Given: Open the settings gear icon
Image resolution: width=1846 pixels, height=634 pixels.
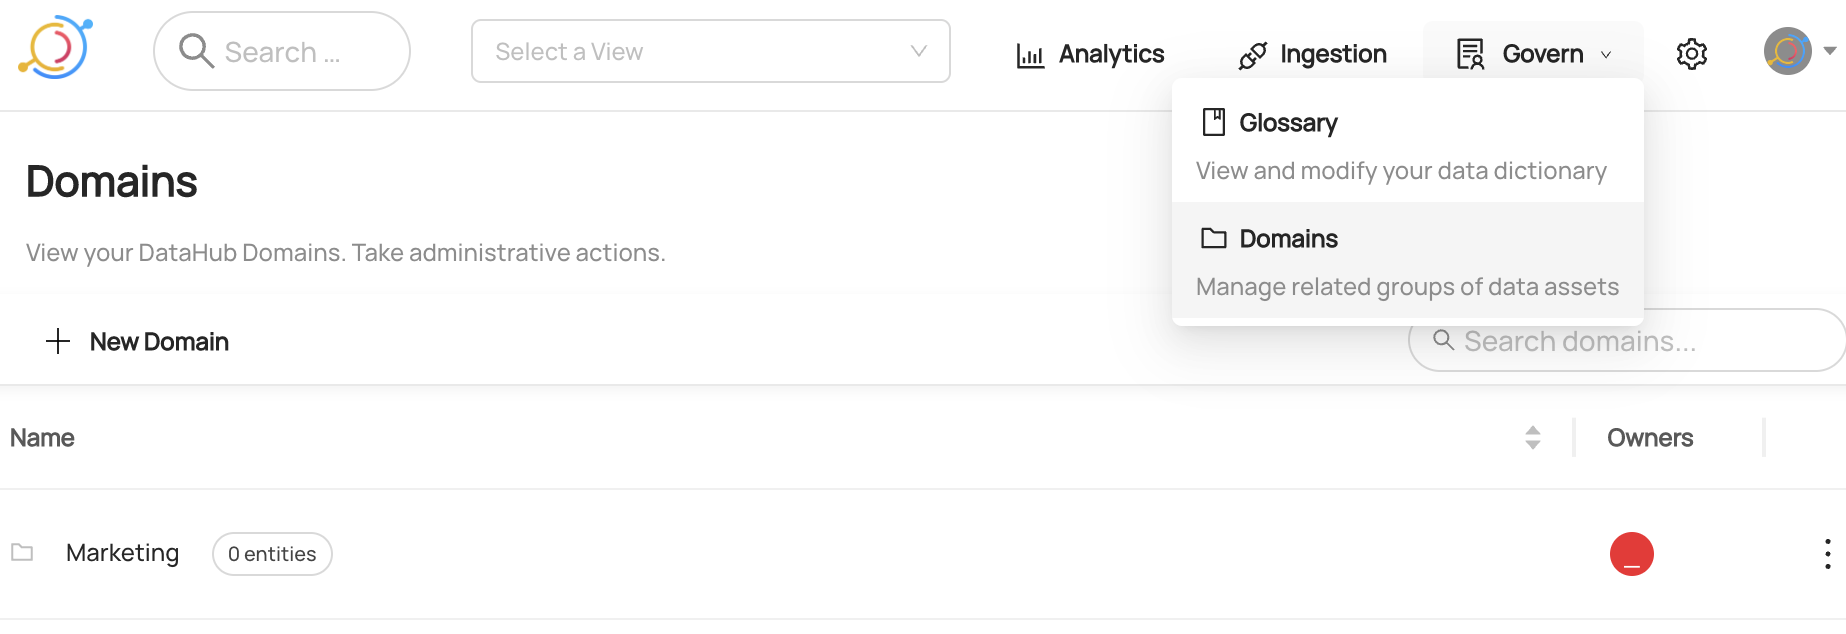Looking at the screenshot, I should [x=1691, y=54].
